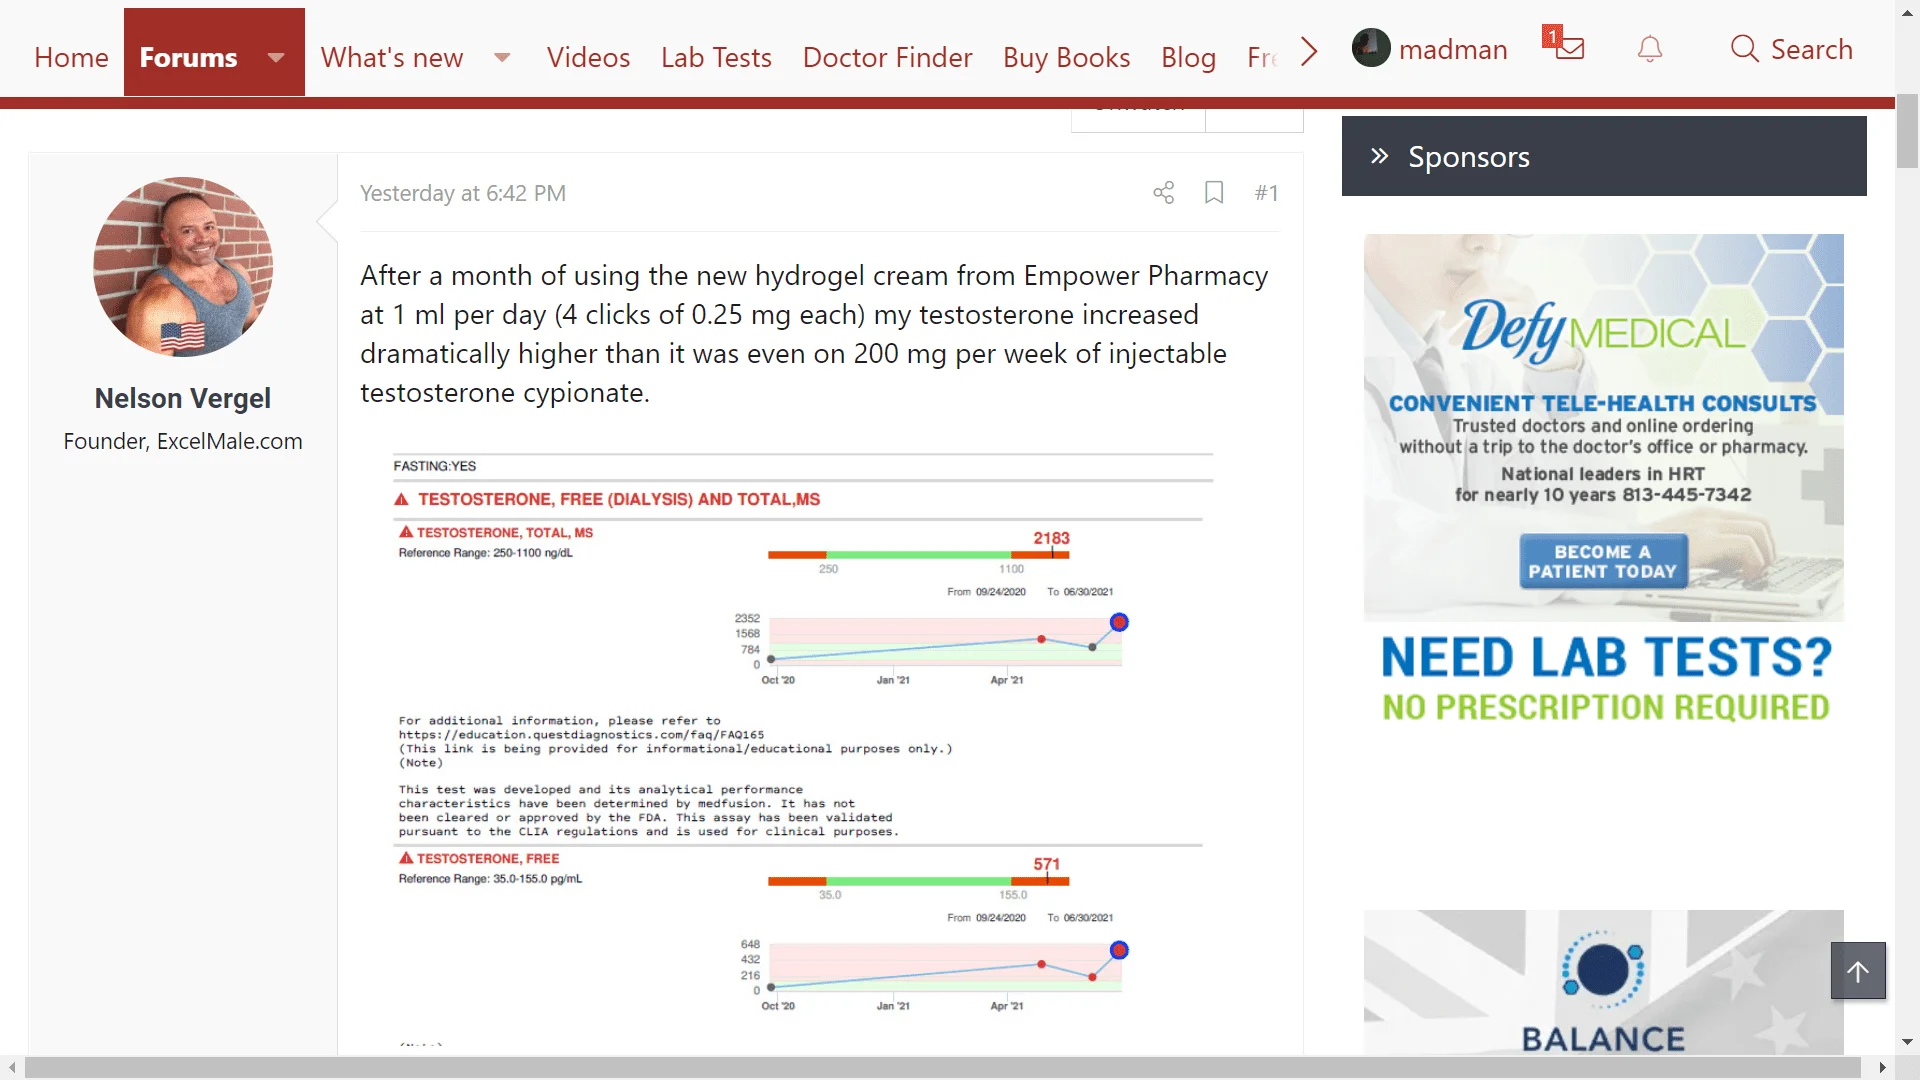Go to the Lab Tests menu item
Viewport: 1920px width, 1080px height.
click(x=716, y=57)
